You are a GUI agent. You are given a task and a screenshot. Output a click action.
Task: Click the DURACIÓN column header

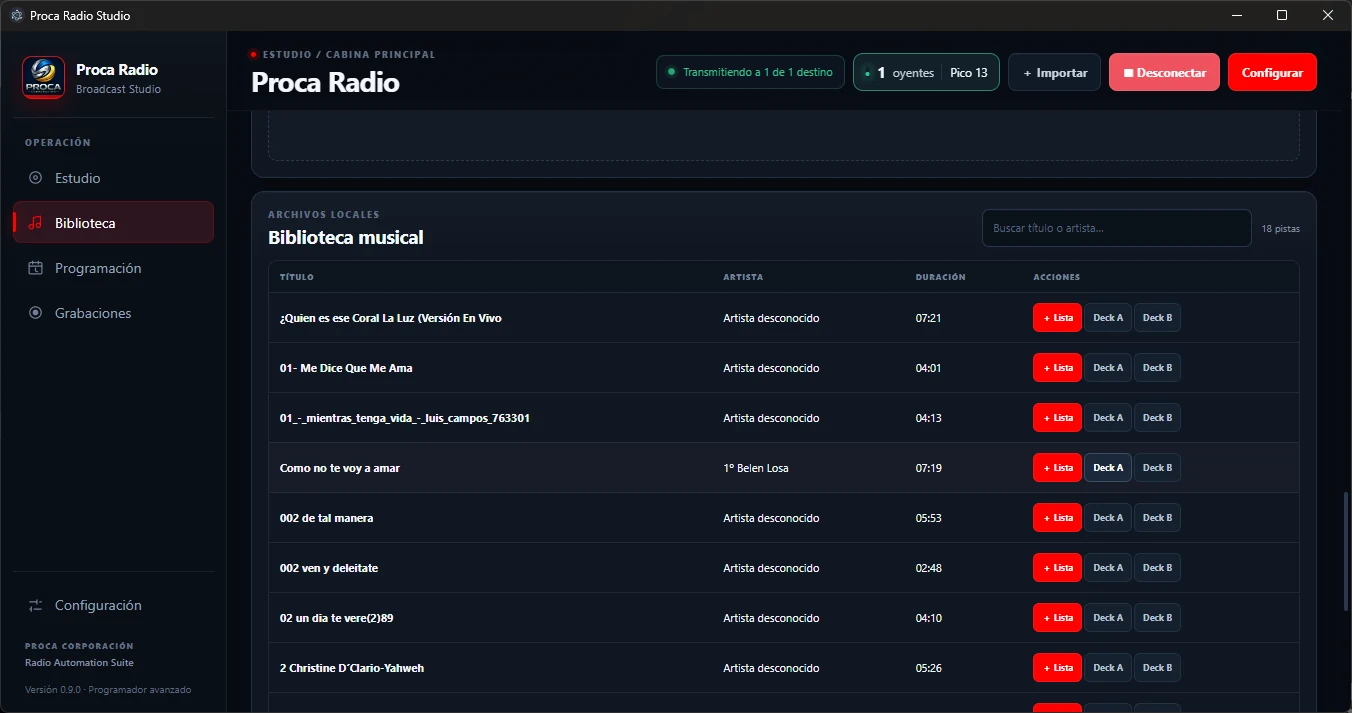tap(940, 277)
